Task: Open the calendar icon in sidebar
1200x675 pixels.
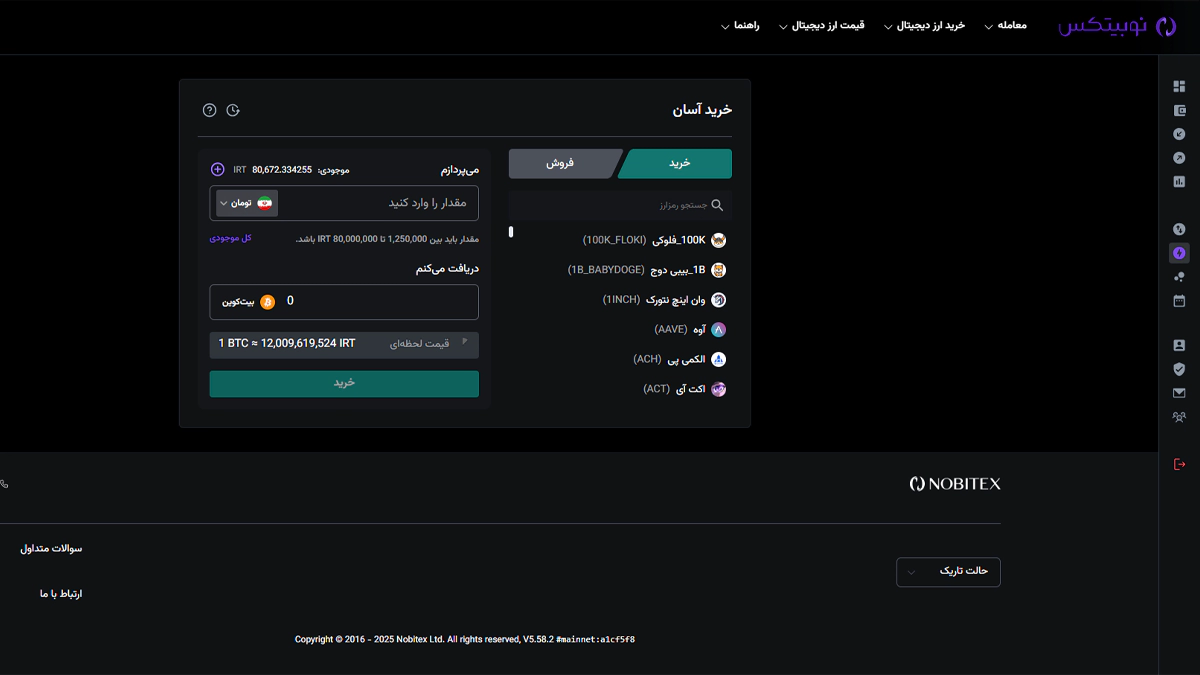Action: pos(1179,301)
